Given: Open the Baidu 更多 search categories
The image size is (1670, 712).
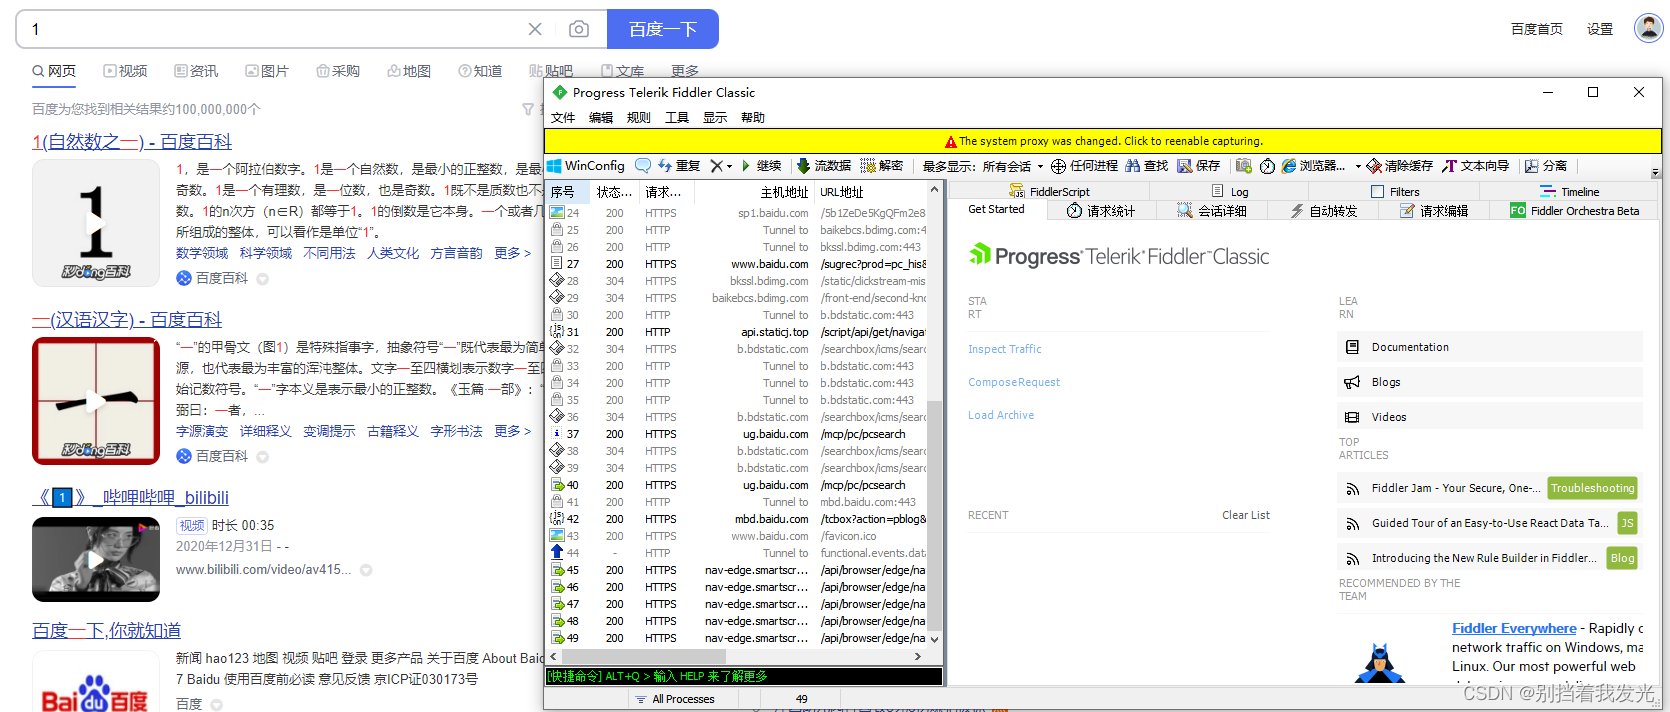Looking at the screenshot, I should point(685,71).
